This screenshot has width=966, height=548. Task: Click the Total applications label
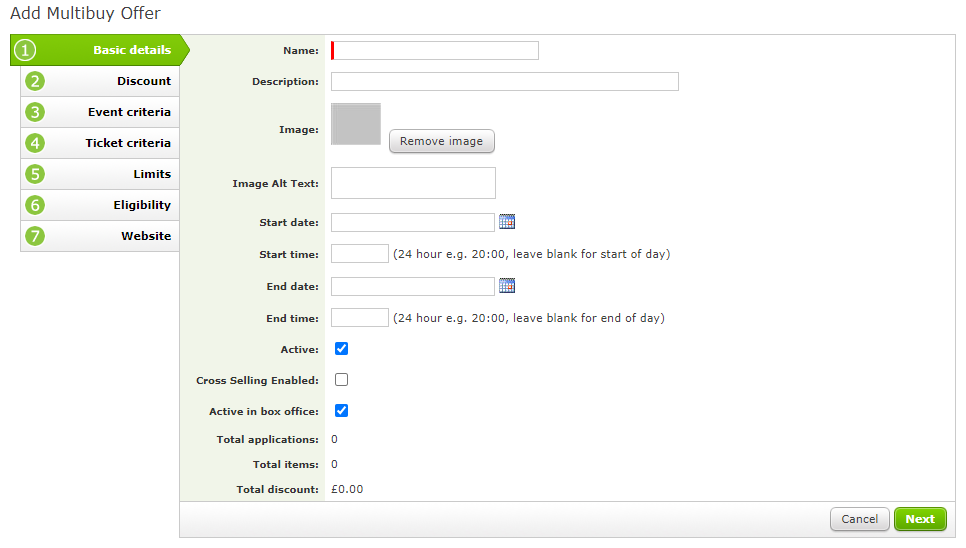pyautogui.click(x=267, y=439)
